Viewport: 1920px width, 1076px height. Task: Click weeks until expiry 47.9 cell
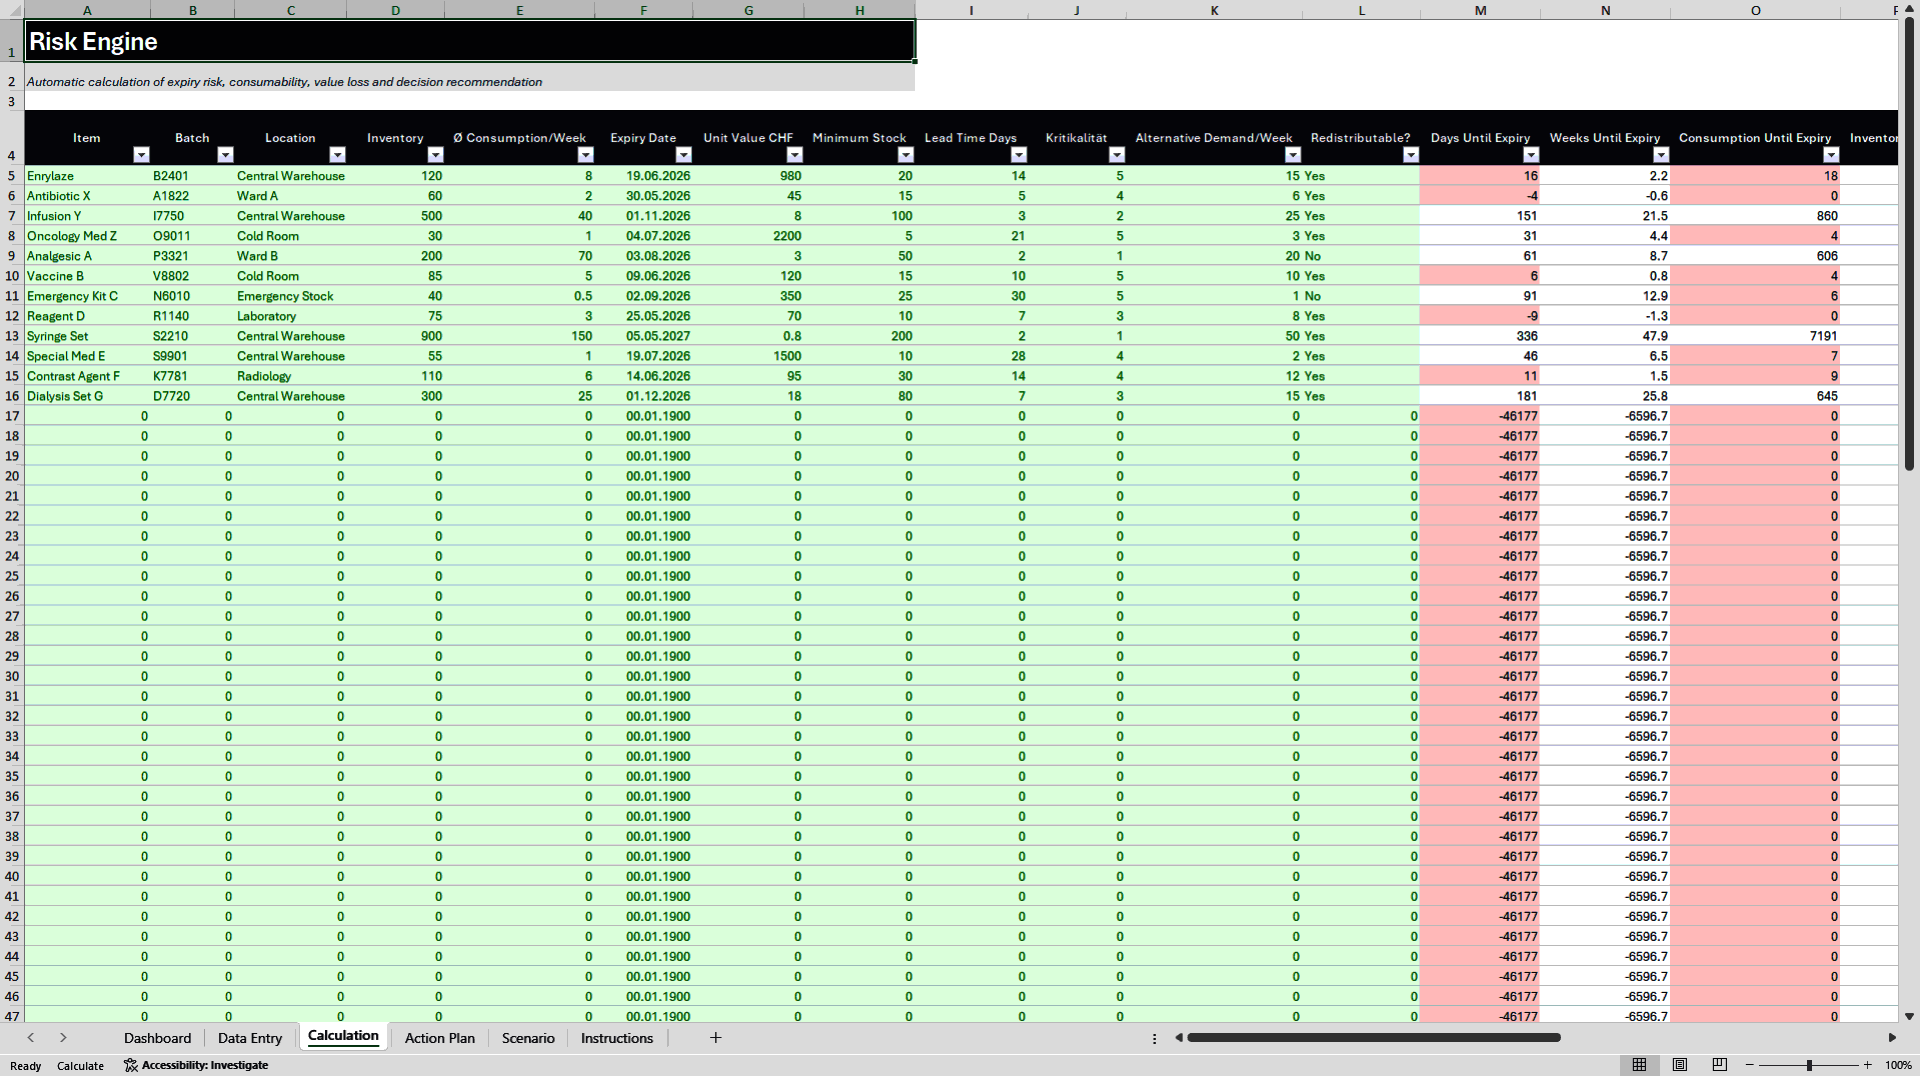[x=1605, y=336]
